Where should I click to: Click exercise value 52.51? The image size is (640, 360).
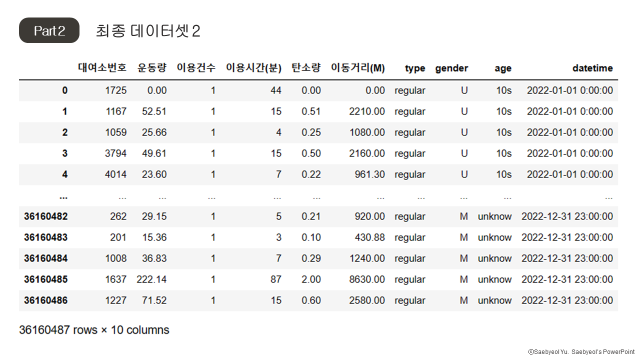click(154, 111)
